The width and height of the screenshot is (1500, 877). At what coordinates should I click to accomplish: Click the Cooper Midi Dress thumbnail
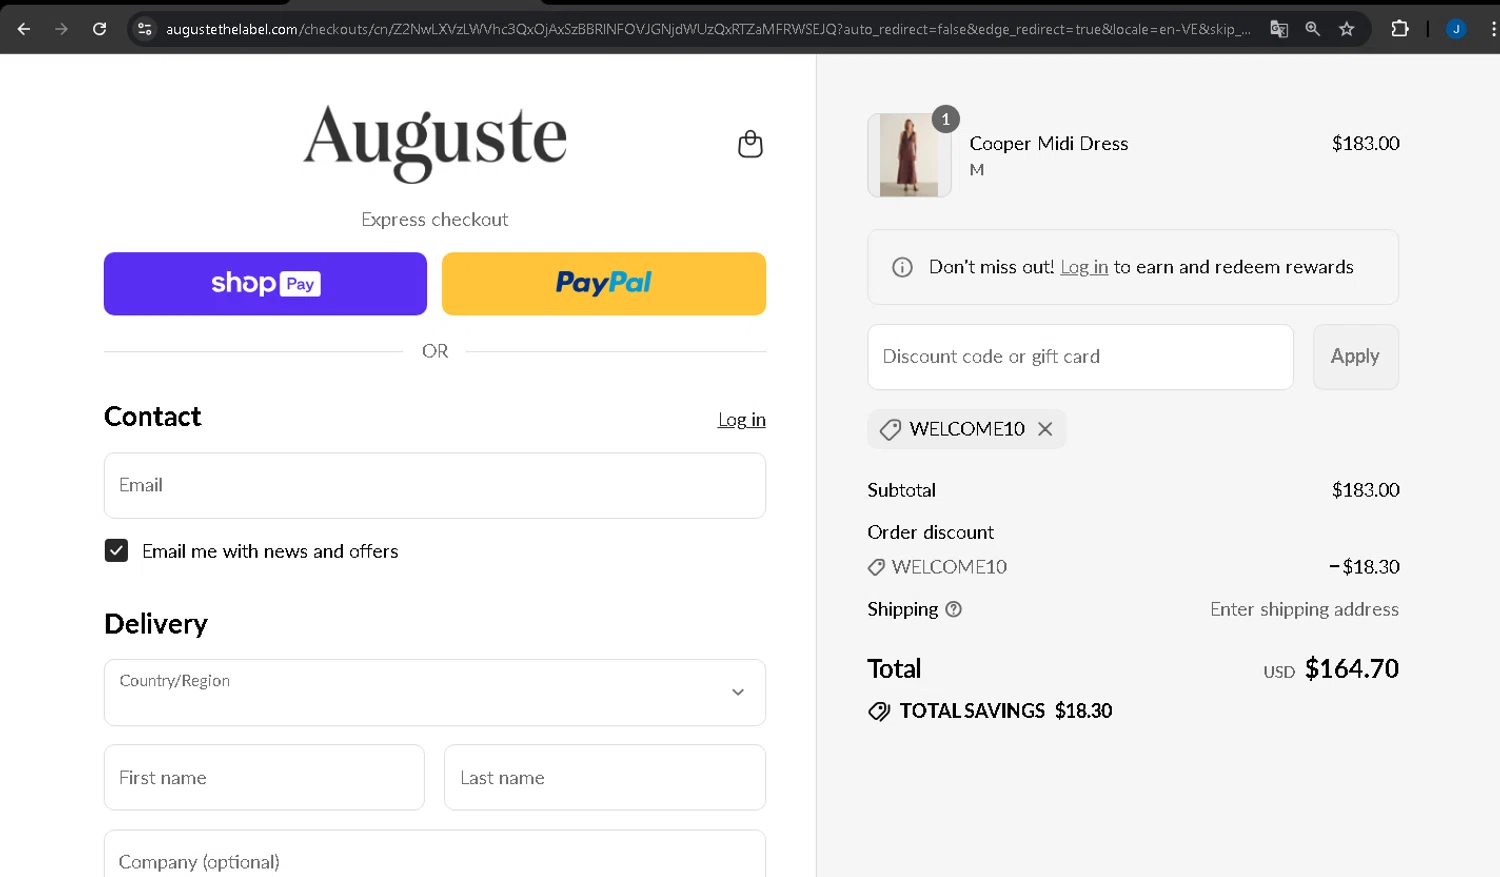click(x=909, y=155)
